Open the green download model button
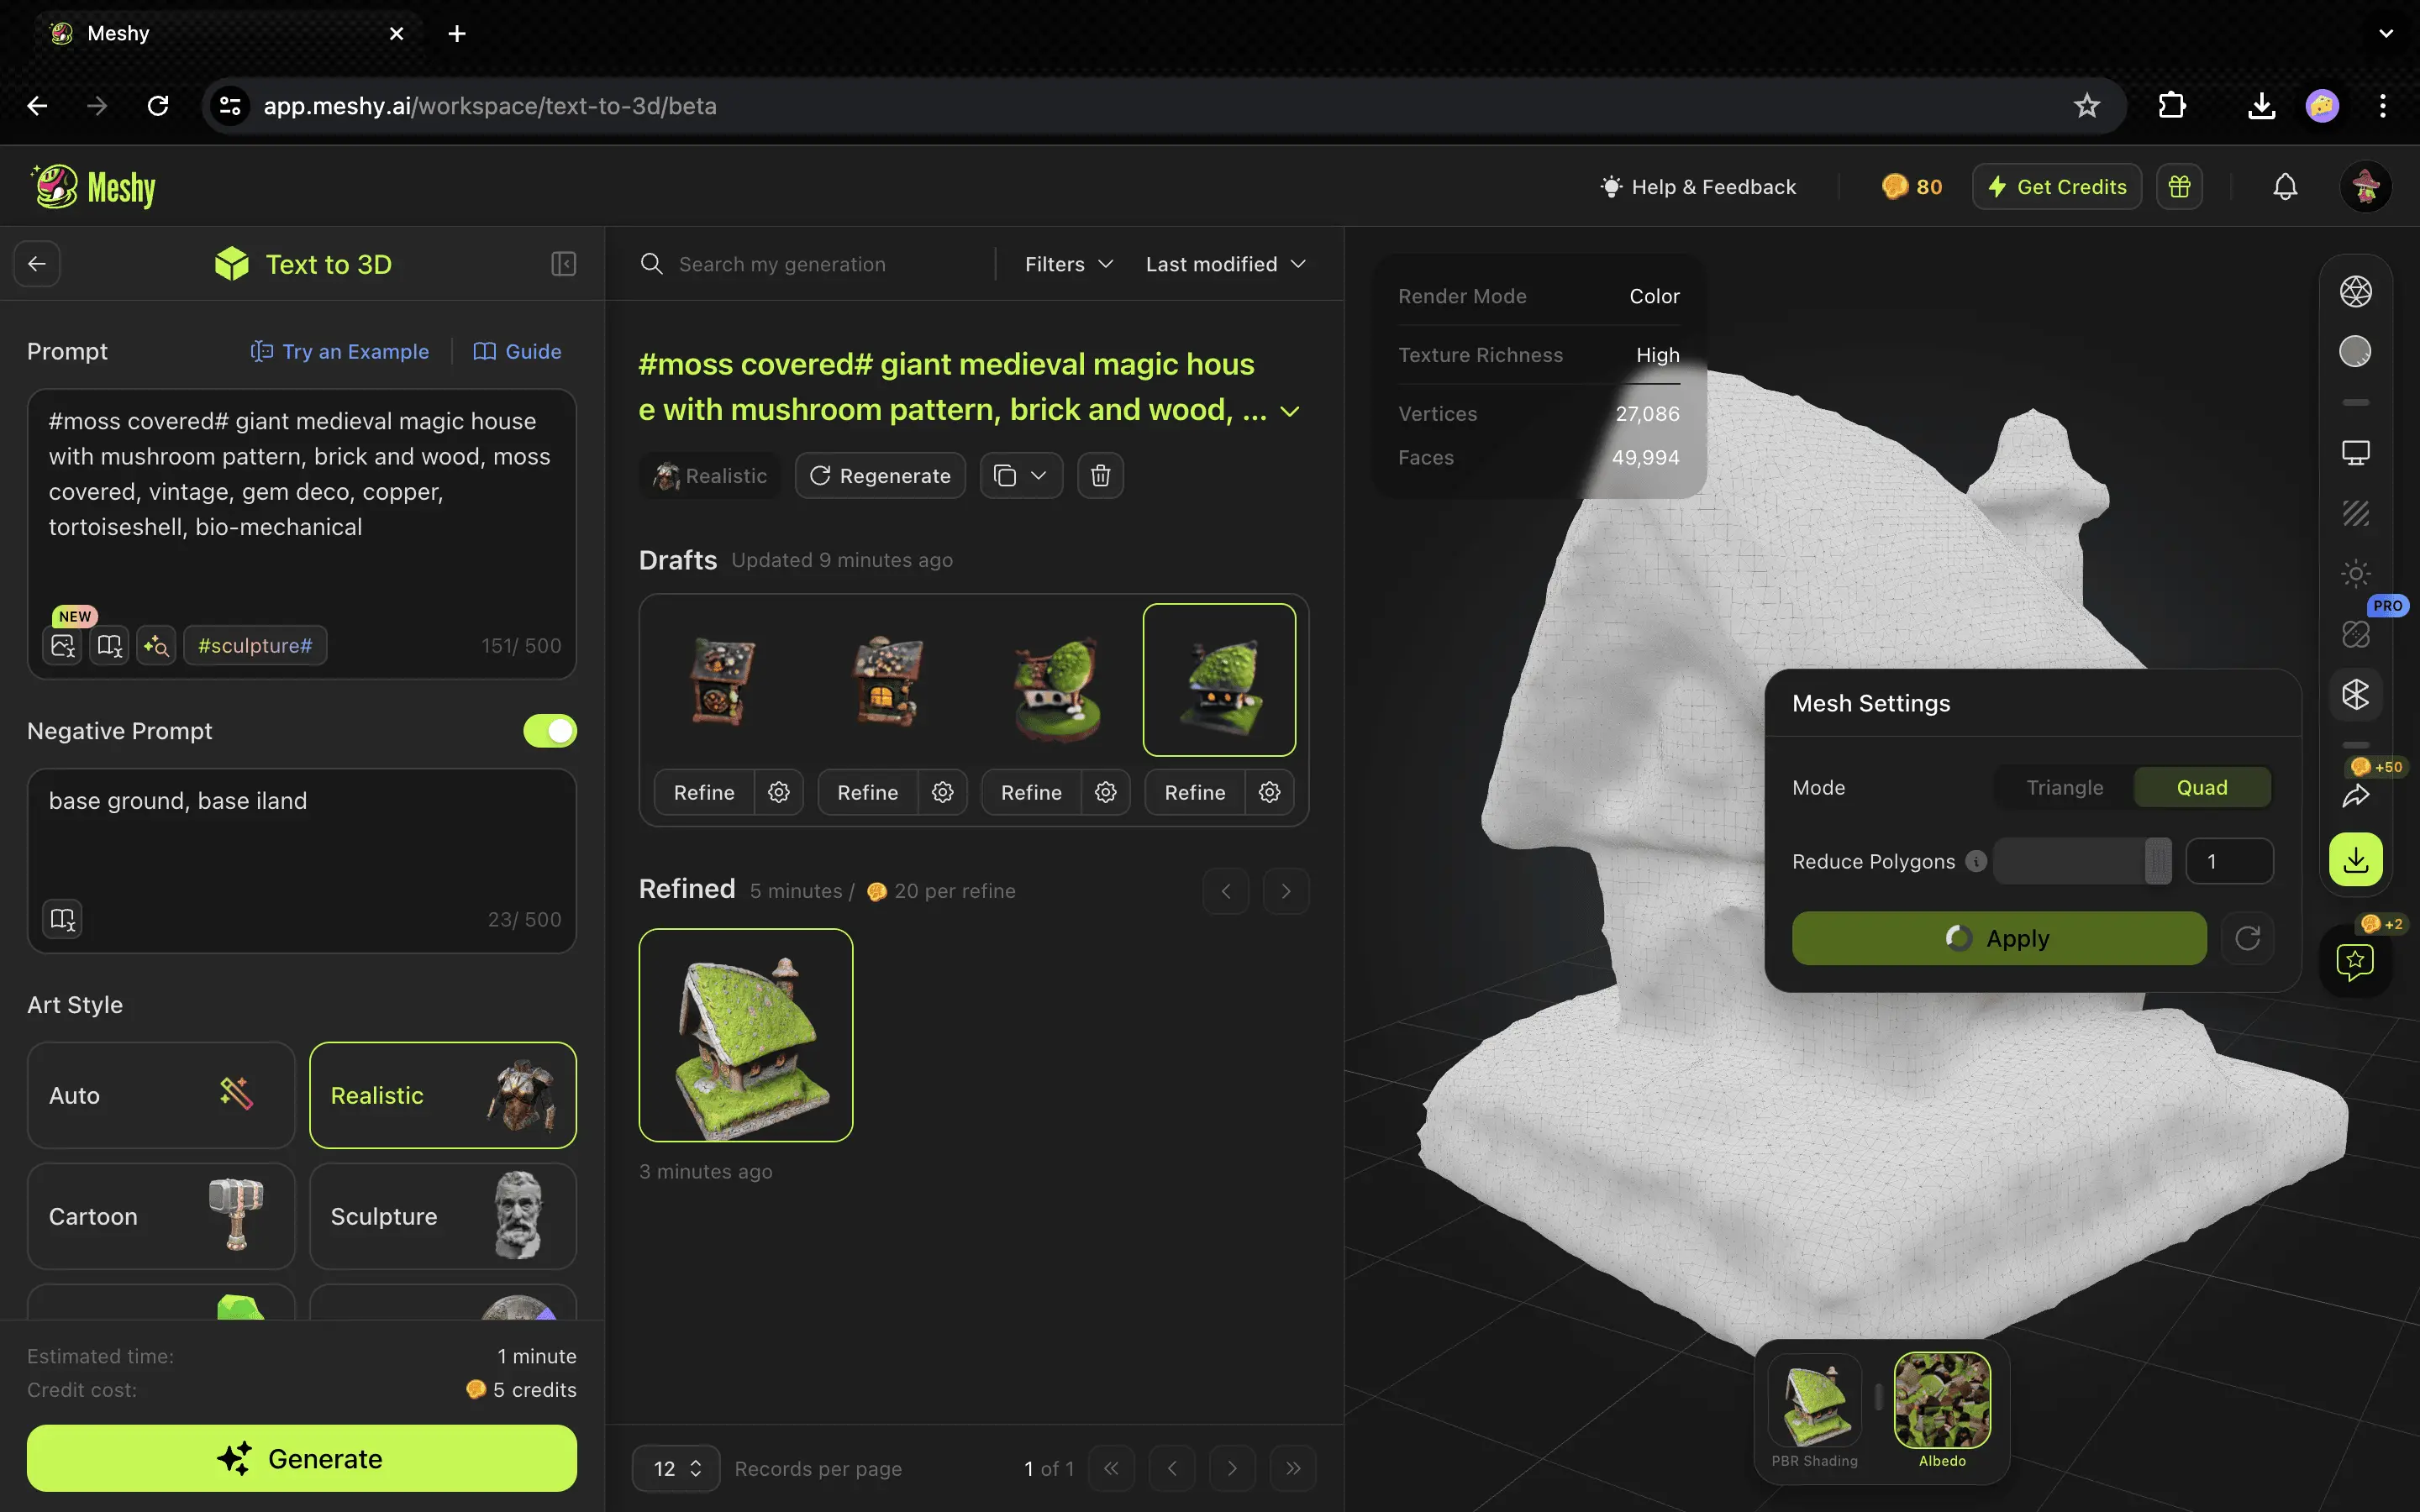This screenshot has height=1512, width=2420. click(2356, 859)
